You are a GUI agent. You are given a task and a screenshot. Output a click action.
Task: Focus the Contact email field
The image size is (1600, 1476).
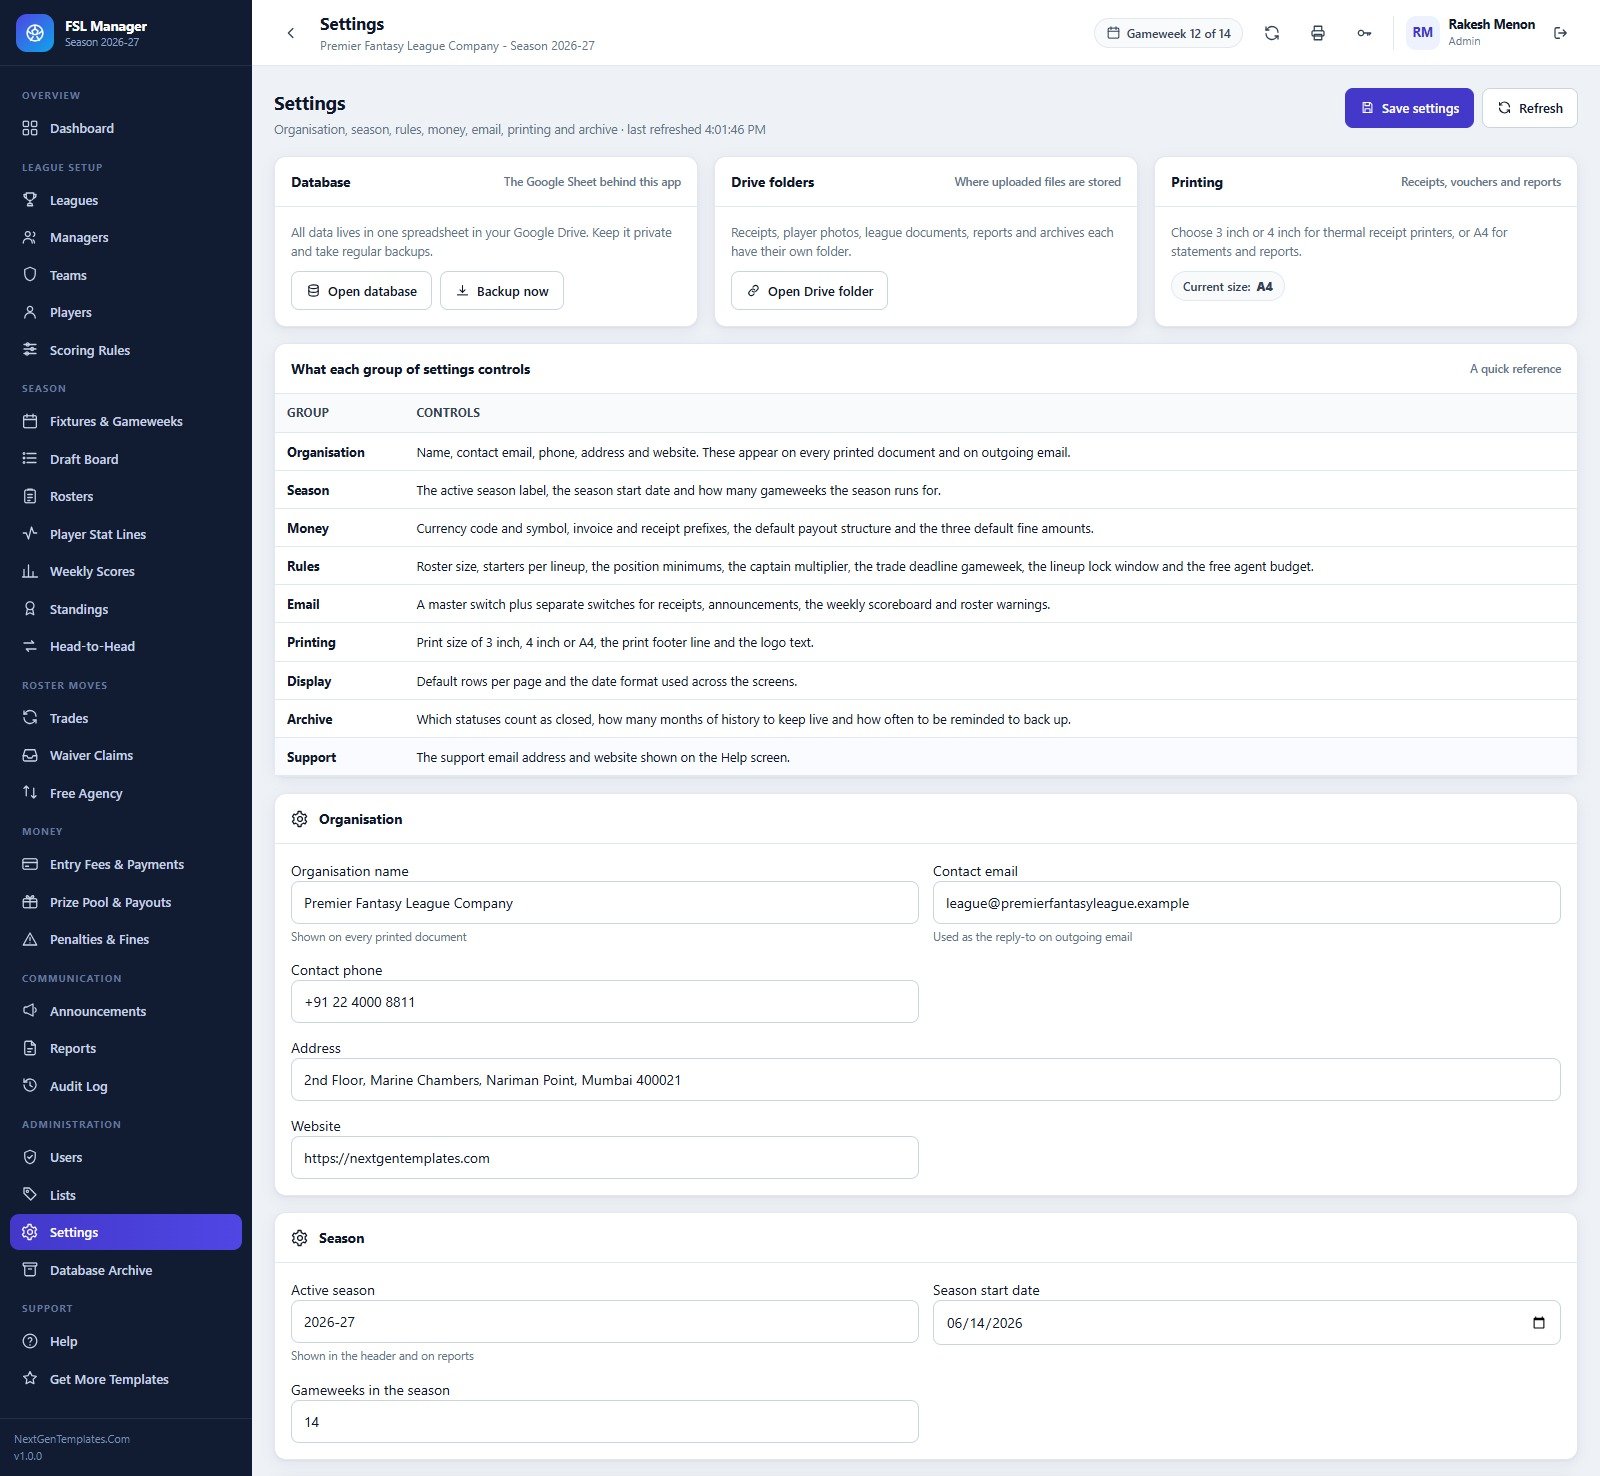(1246, 903)
